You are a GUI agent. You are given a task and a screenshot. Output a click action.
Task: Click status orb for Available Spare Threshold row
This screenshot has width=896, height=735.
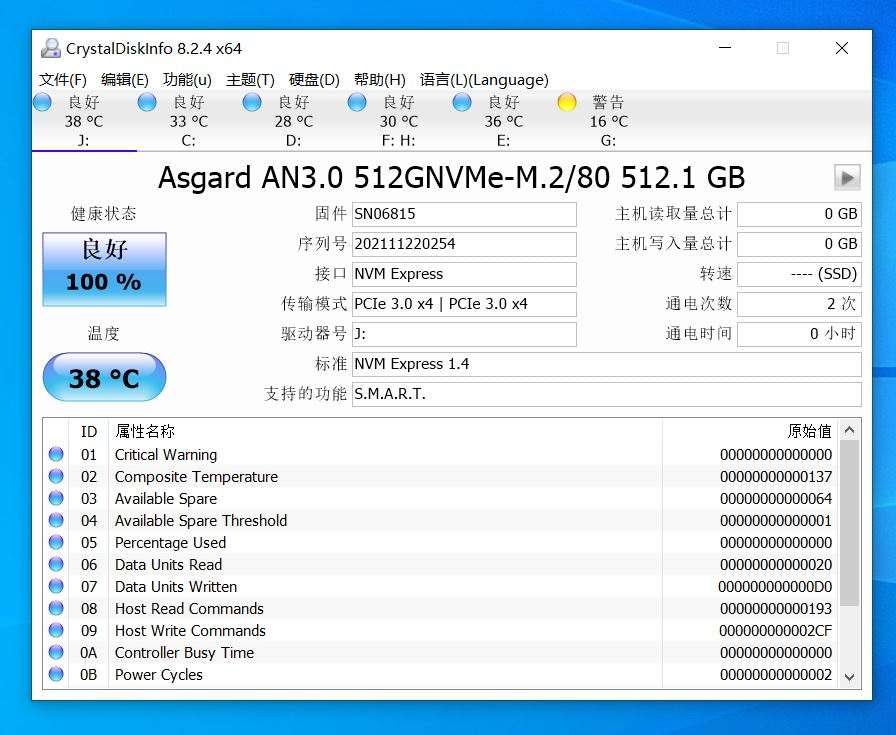pyautogui.click(x=56, y=520)
